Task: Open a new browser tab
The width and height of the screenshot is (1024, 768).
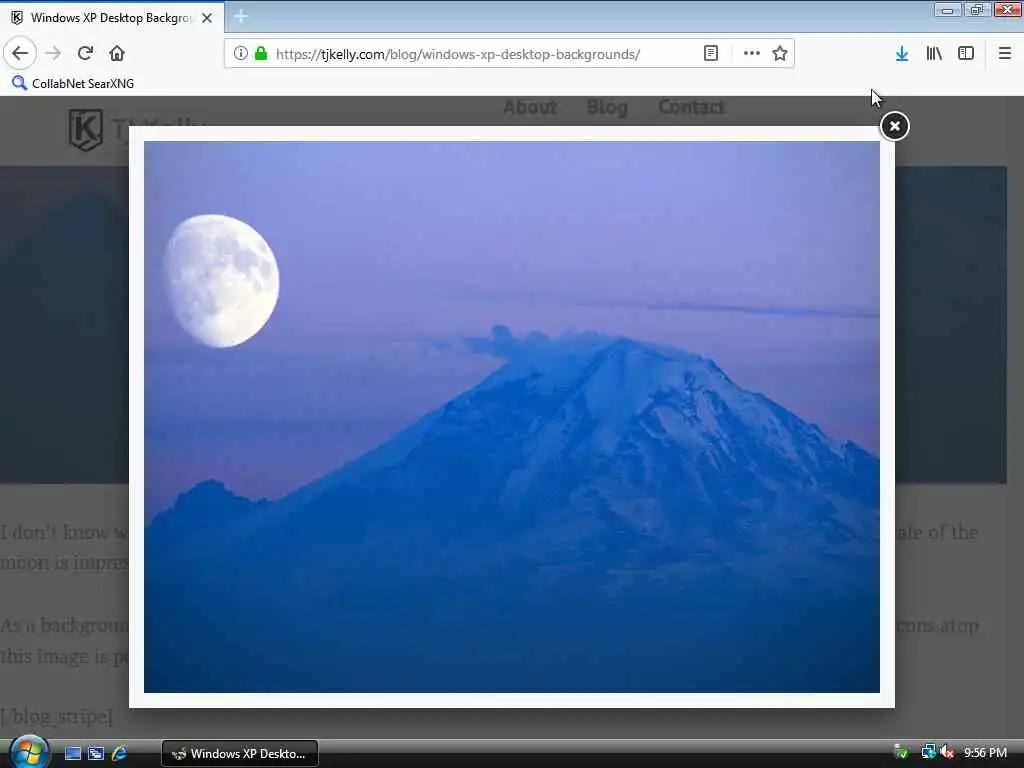Action: pos(241,17)
